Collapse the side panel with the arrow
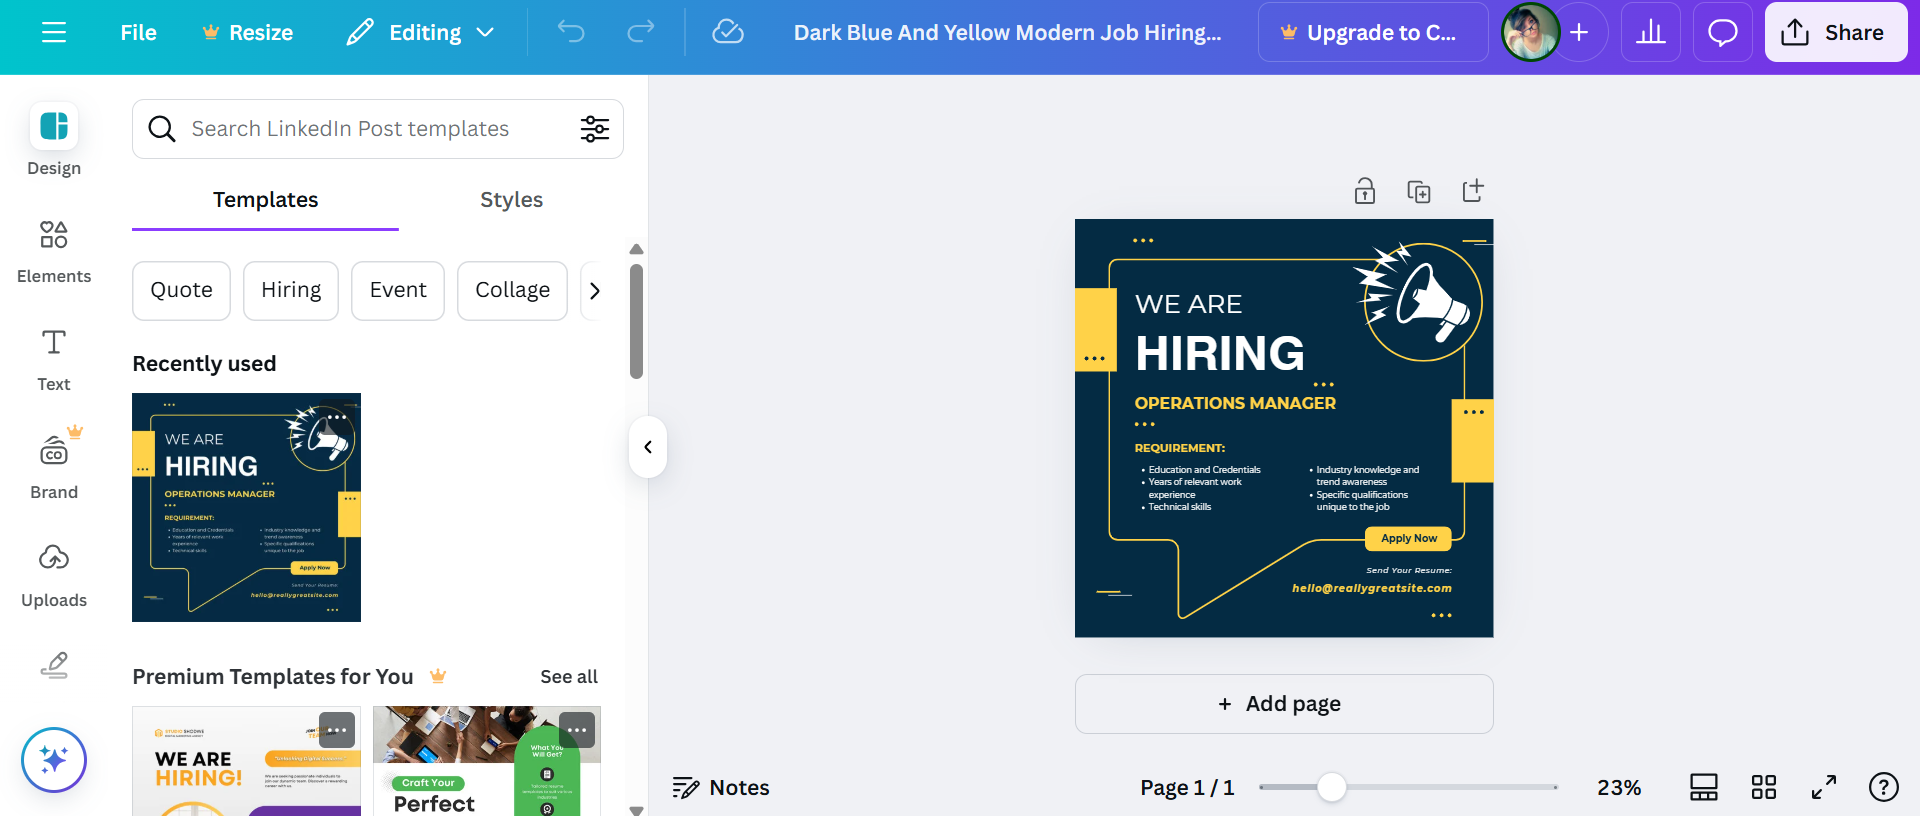1920x816 pixels. tap(648, 447)
